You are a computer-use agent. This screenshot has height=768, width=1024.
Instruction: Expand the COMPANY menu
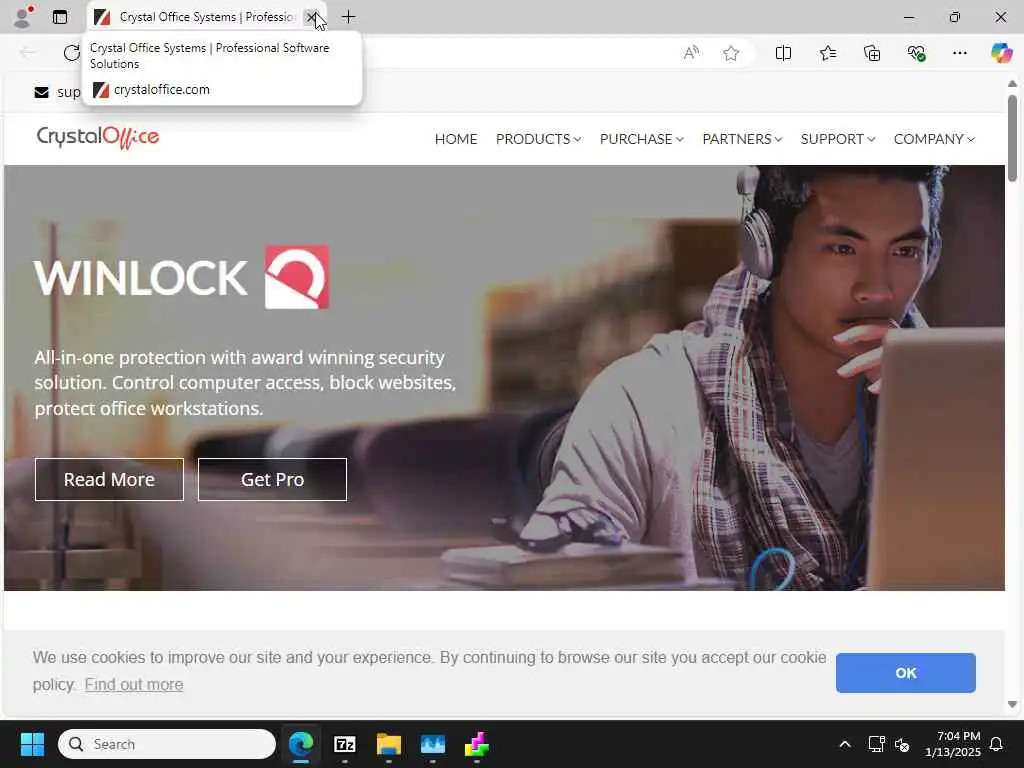[934, 139]
